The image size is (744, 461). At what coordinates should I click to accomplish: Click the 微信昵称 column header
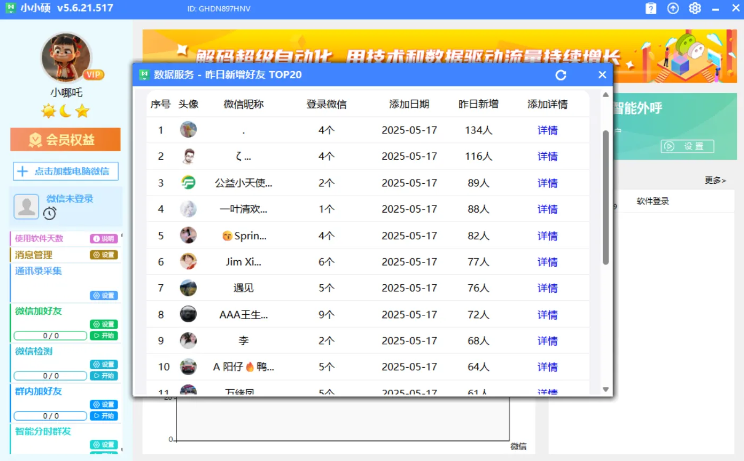click(x=243, y=104)
